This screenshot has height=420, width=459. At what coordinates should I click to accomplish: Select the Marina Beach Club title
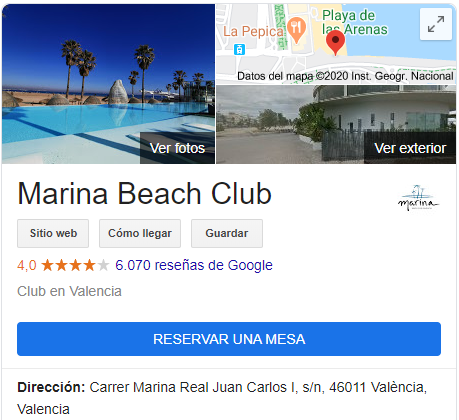coord(145,194)
